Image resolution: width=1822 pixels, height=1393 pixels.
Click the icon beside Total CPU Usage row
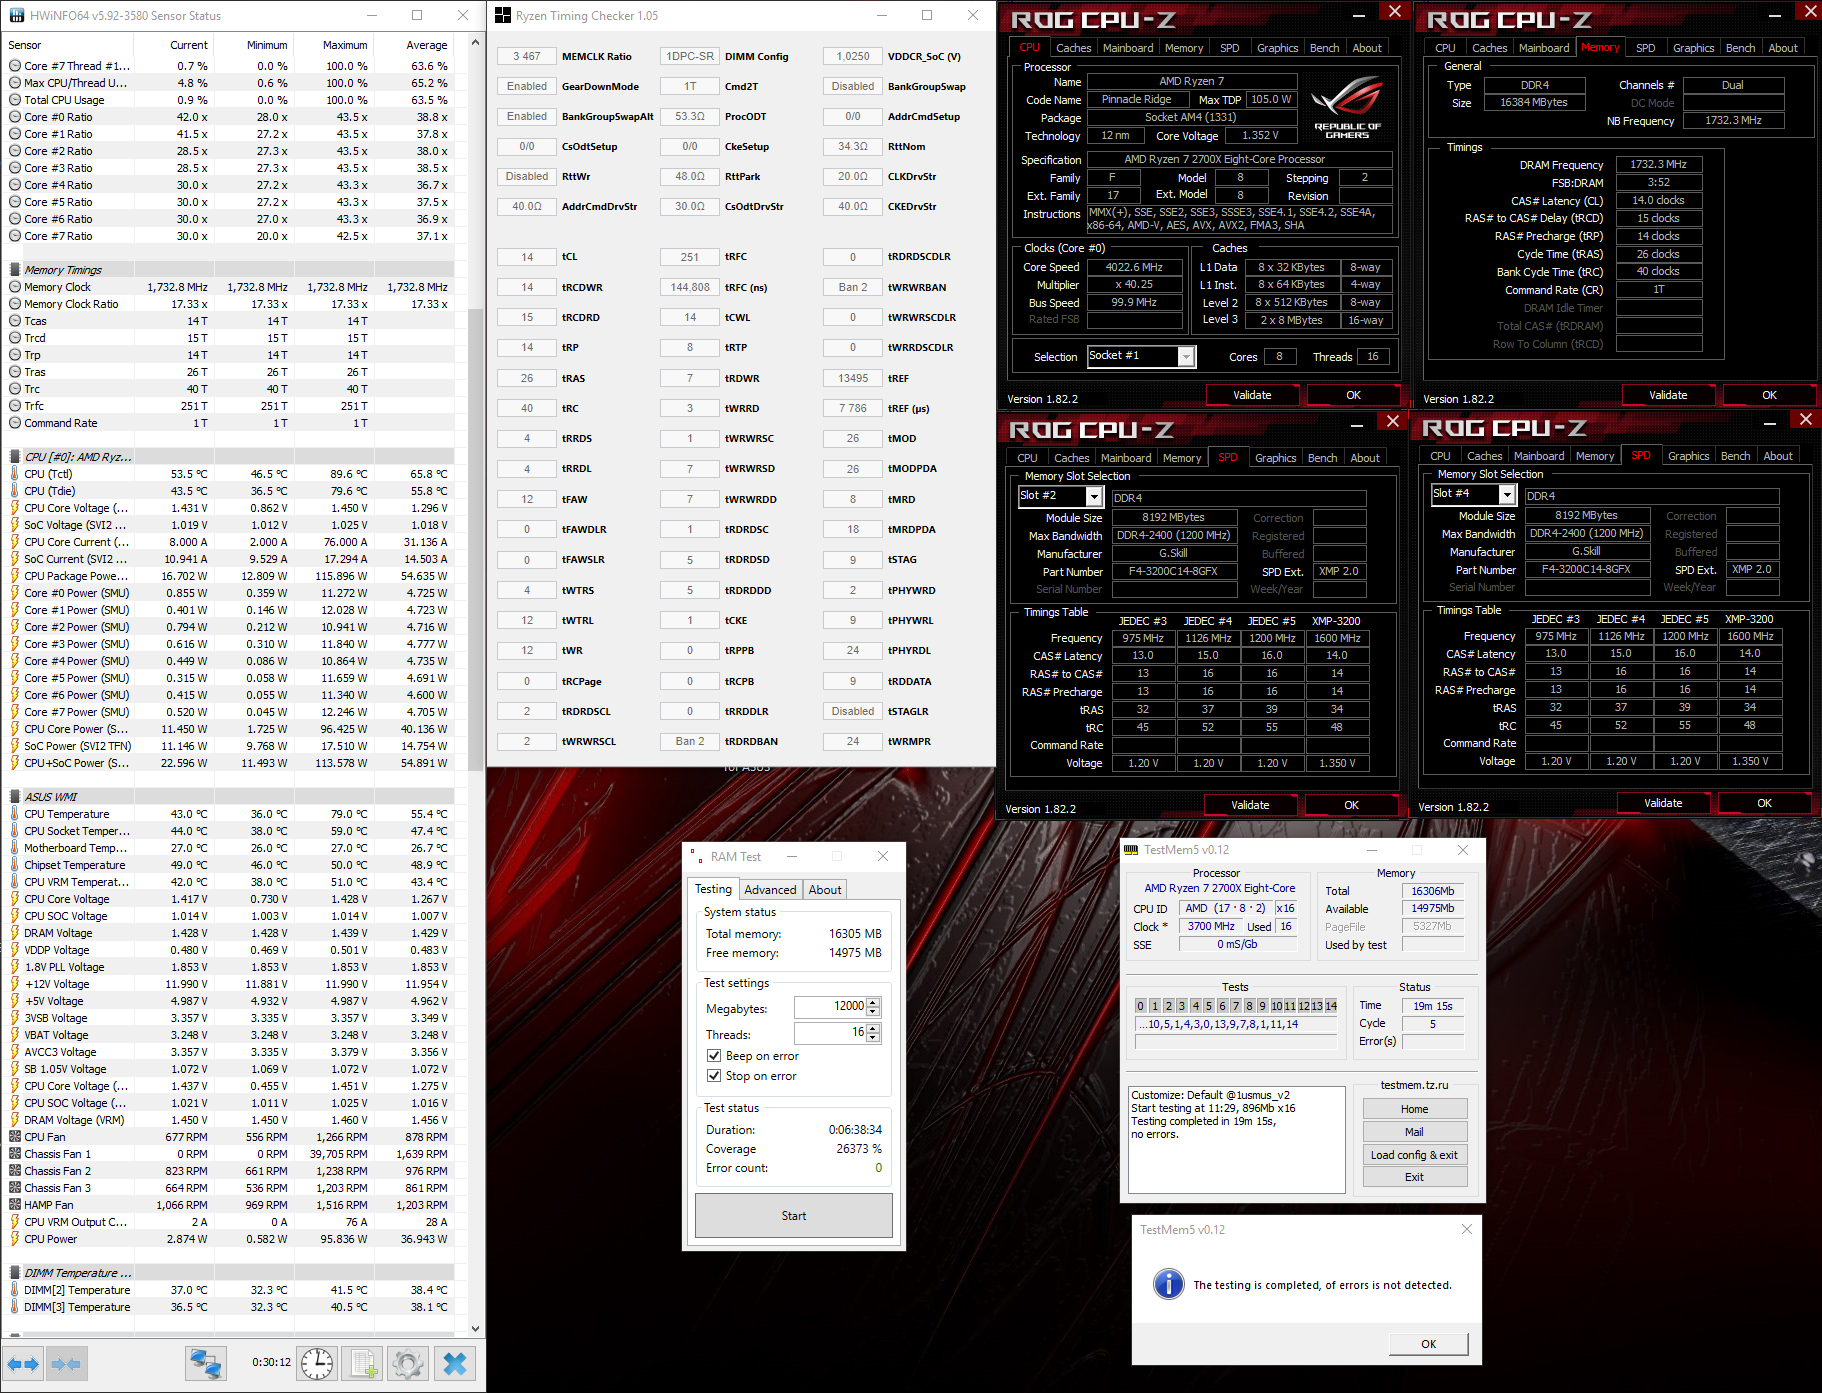15,100
